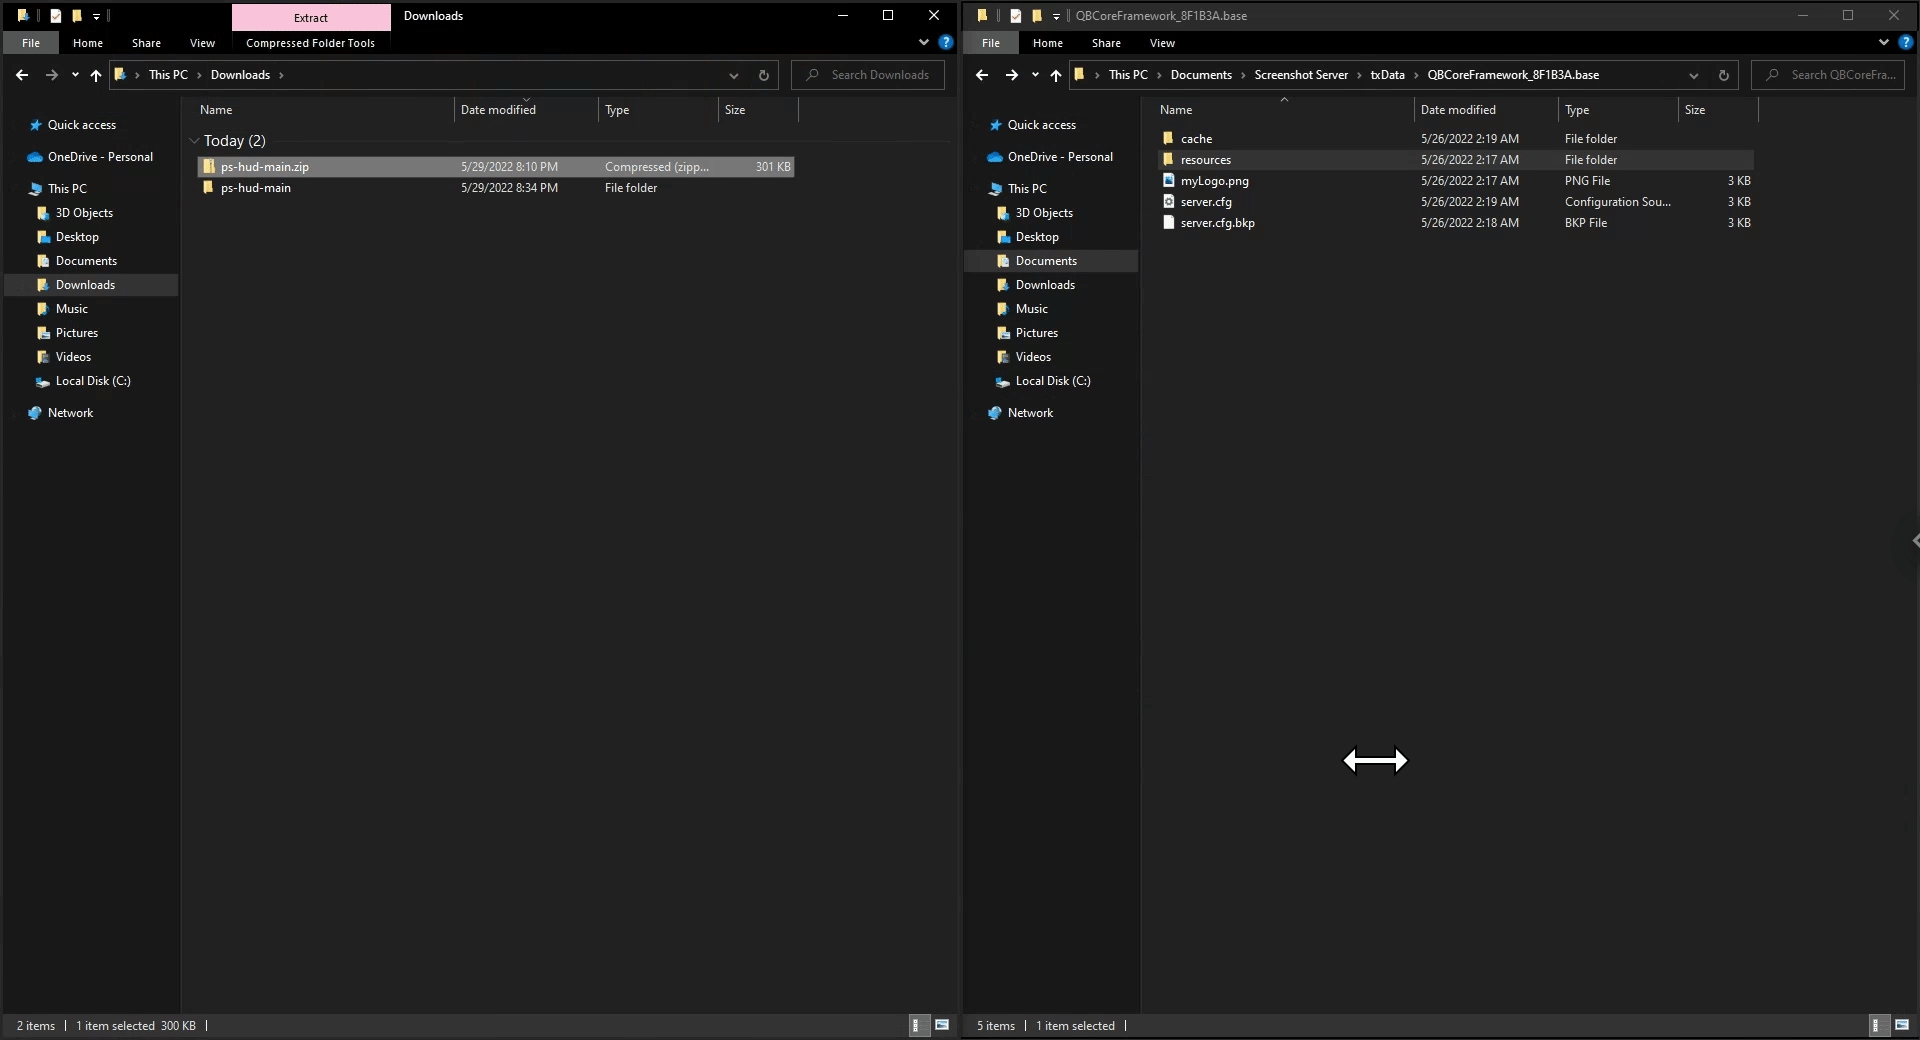The image size is (1920, 1040).
Task: Open recent locations dropdown in Downloads window
Action: pos(75,75)
